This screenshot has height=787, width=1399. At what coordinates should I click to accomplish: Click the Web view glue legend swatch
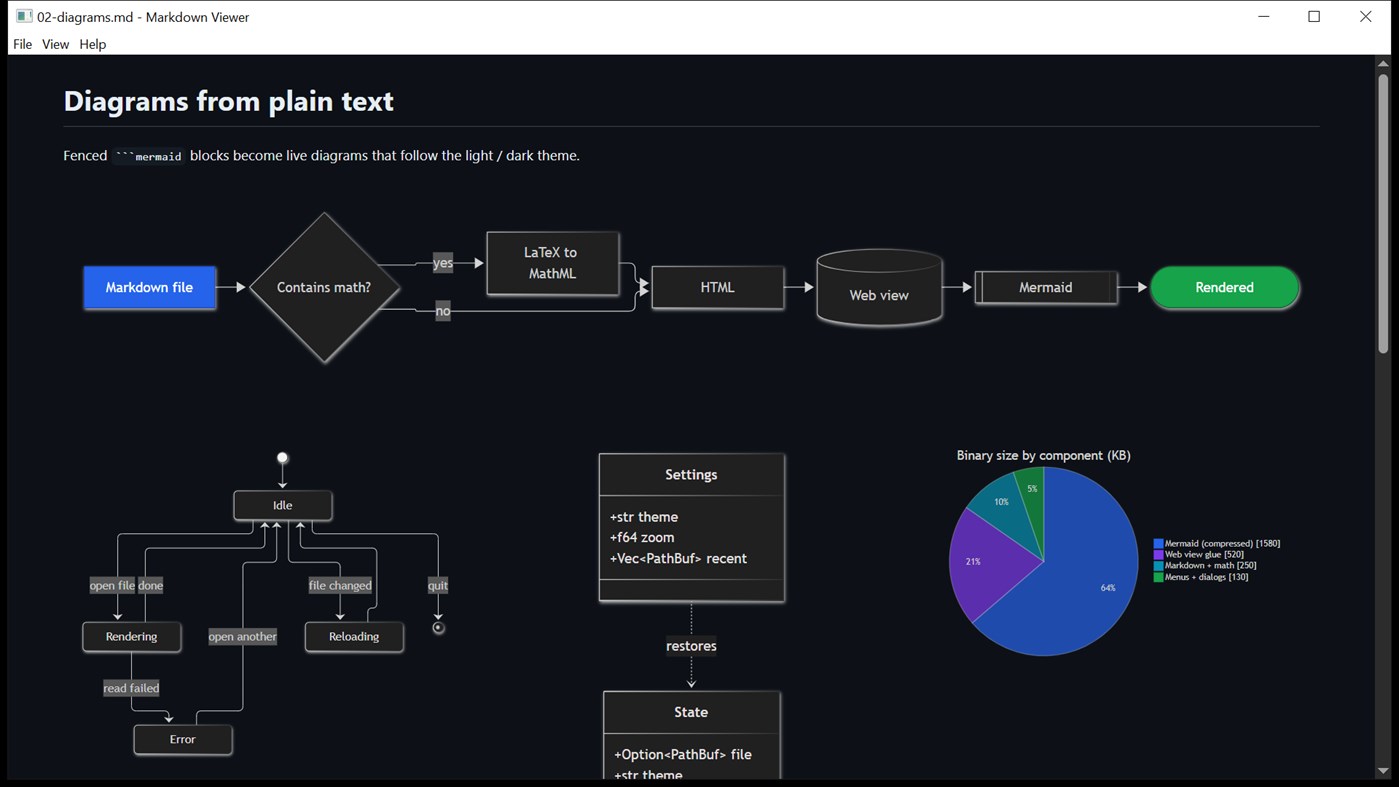click(1159, 554)
